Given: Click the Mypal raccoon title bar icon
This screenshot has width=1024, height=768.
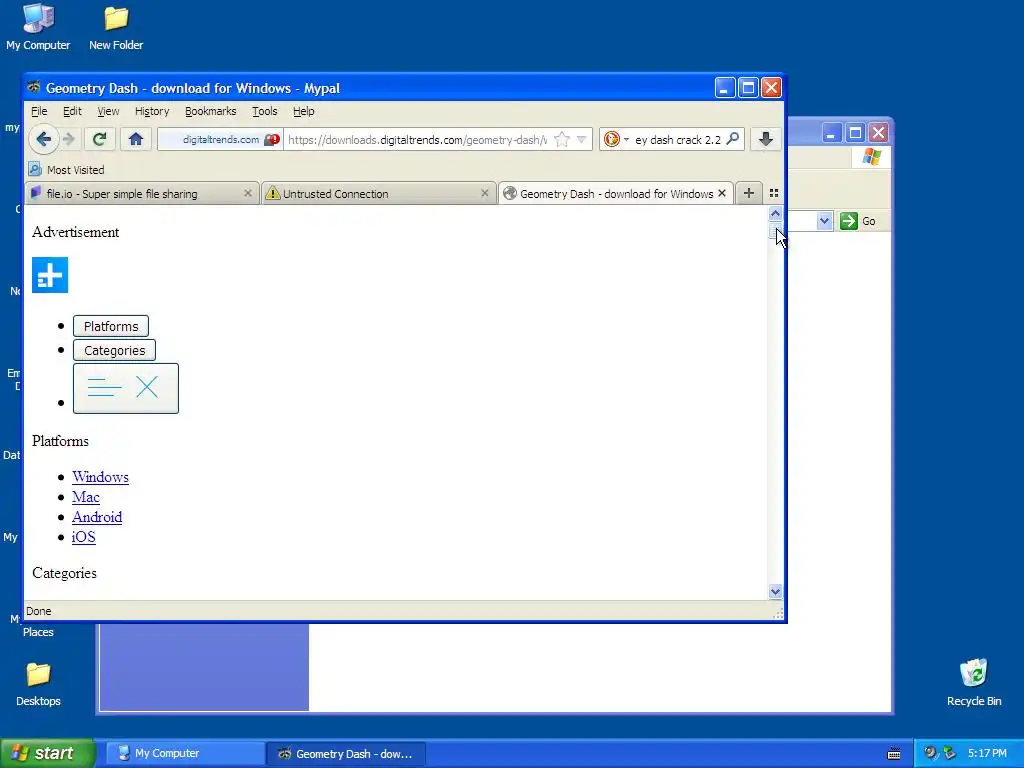Looking at the screenshot, I should pyautogui.click(x=33, y=88).
